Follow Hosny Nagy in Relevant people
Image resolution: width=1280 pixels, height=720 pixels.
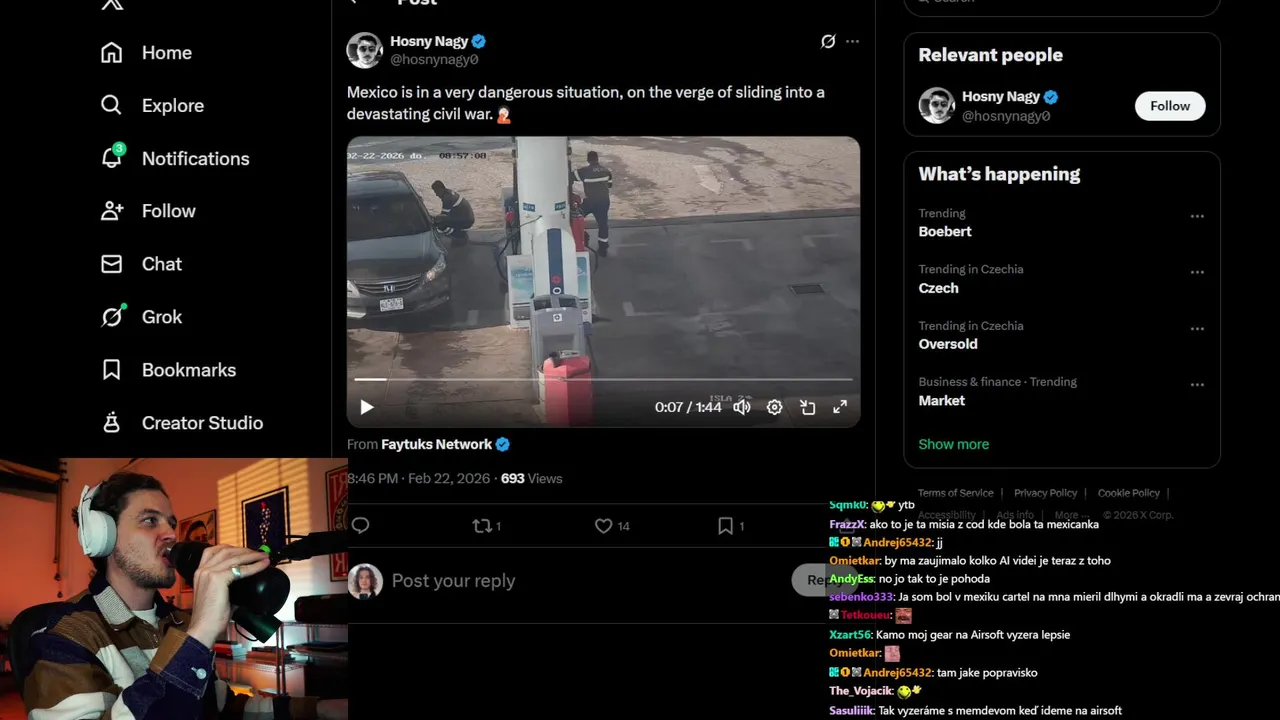1170,106
